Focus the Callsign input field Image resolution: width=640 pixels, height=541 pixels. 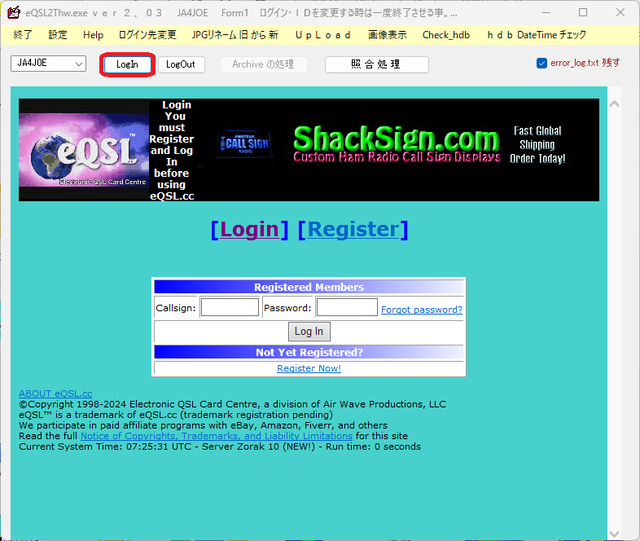click(x=230, y=307)
